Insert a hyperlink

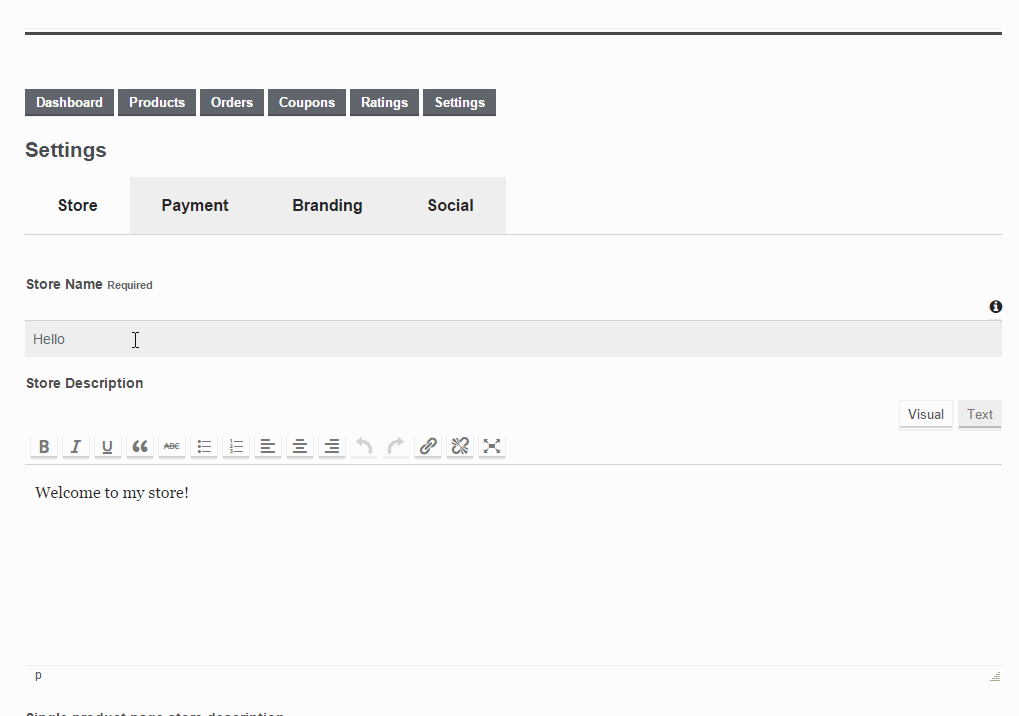click(x=427, y=446)
